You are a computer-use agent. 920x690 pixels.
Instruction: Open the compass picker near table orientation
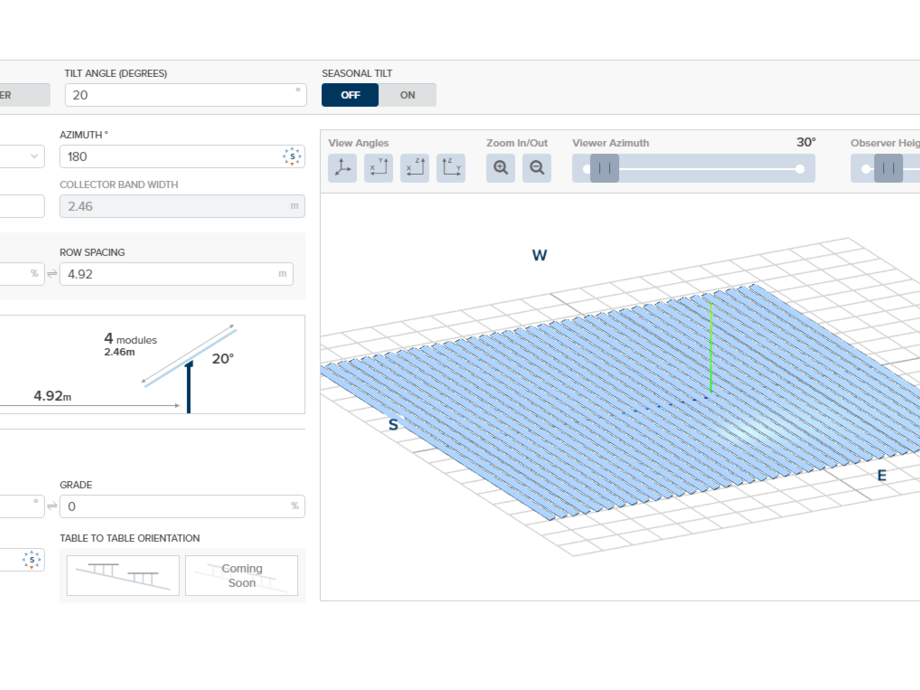[x=32, y=560]
